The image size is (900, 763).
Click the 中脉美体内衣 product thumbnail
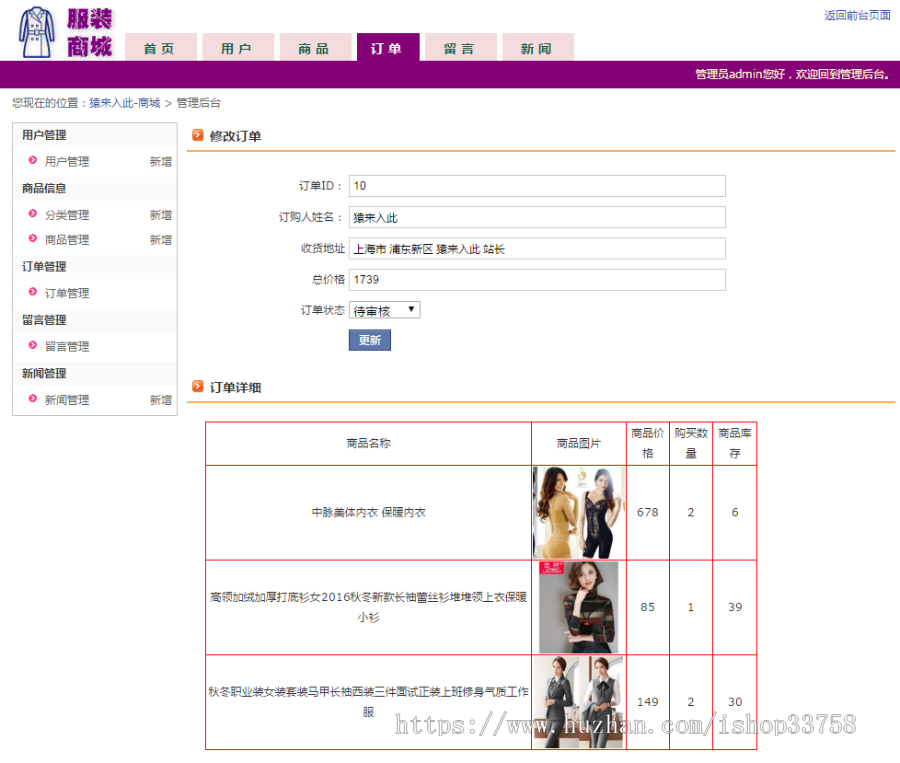point(577,512)
